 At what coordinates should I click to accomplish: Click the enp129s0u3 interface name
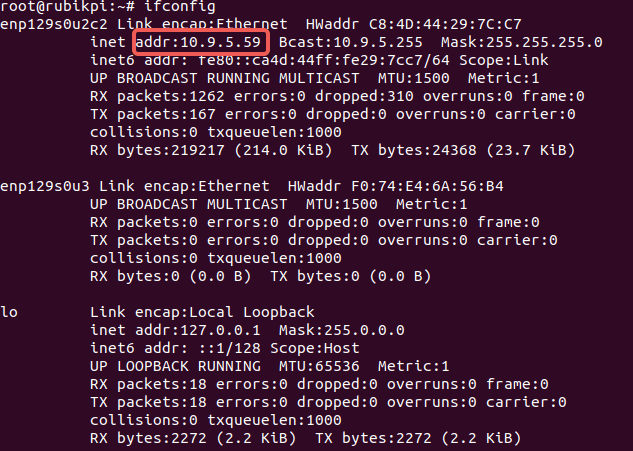click(x=45, y=186)
